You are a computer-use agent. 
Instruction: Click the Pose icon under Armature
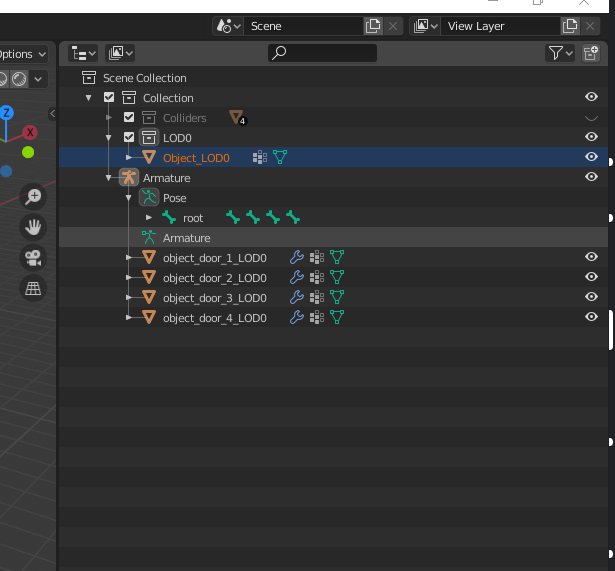pyautogui.click(x=149, y=198)
